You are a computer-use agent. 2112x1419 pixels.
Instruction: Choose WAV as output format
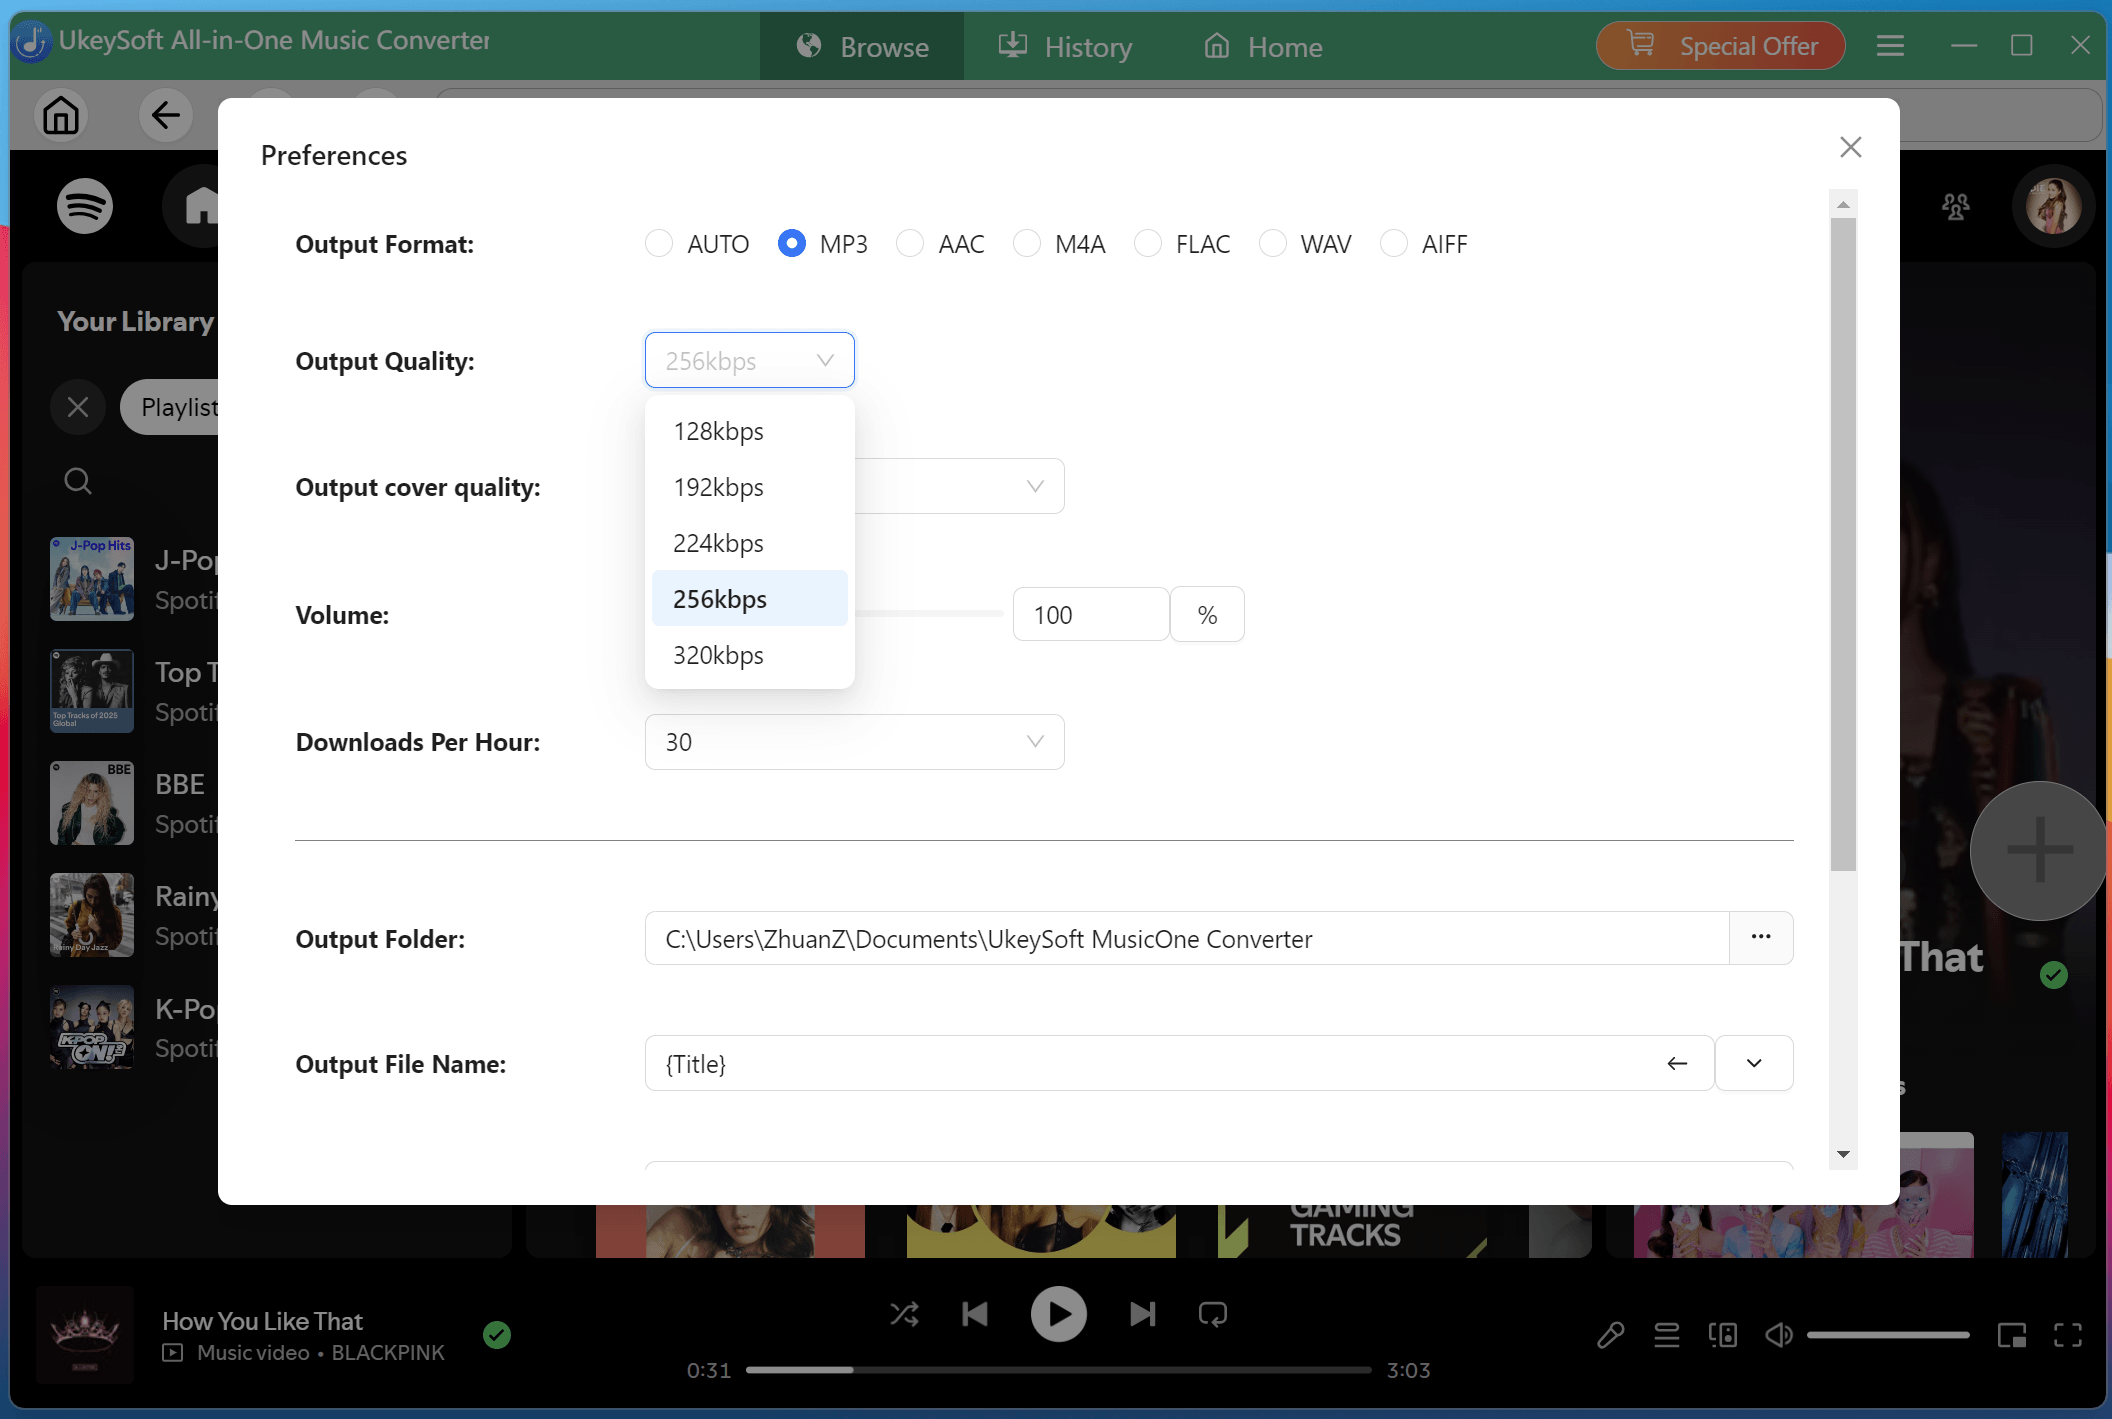pos(1273,243)
